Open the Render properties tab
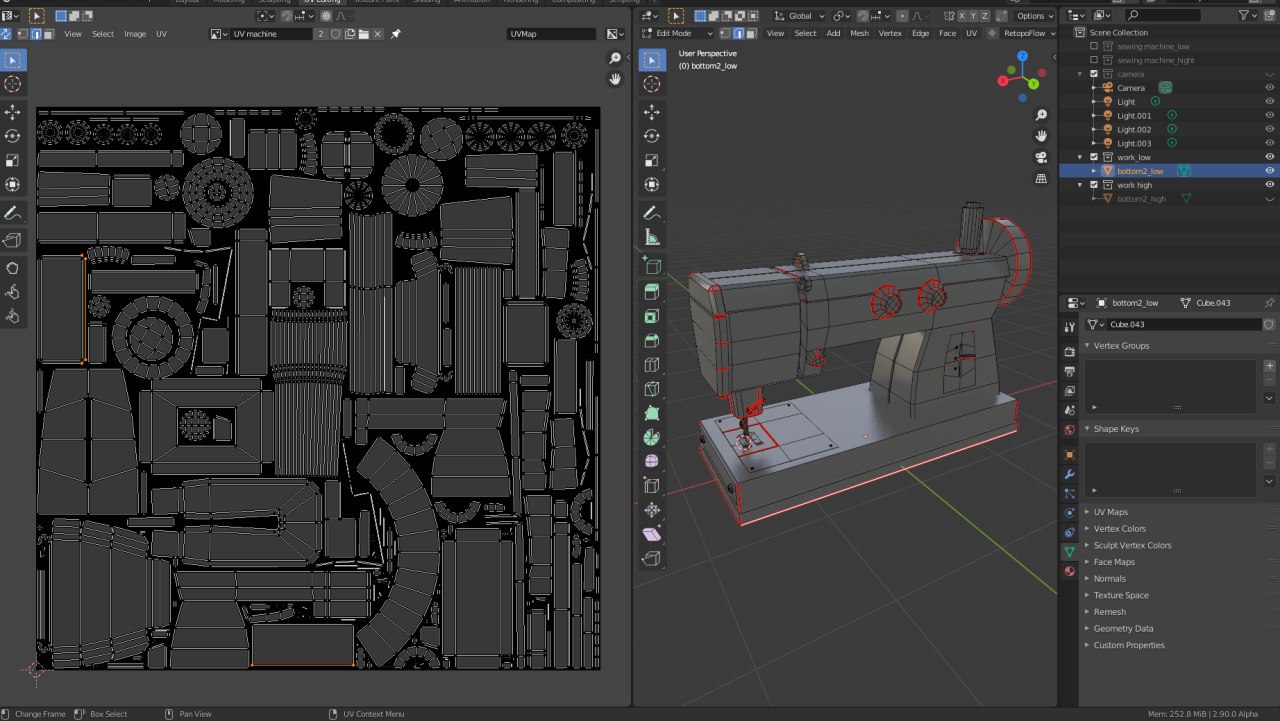This screenshot has width=1280, height=721. coord(1069,352)
